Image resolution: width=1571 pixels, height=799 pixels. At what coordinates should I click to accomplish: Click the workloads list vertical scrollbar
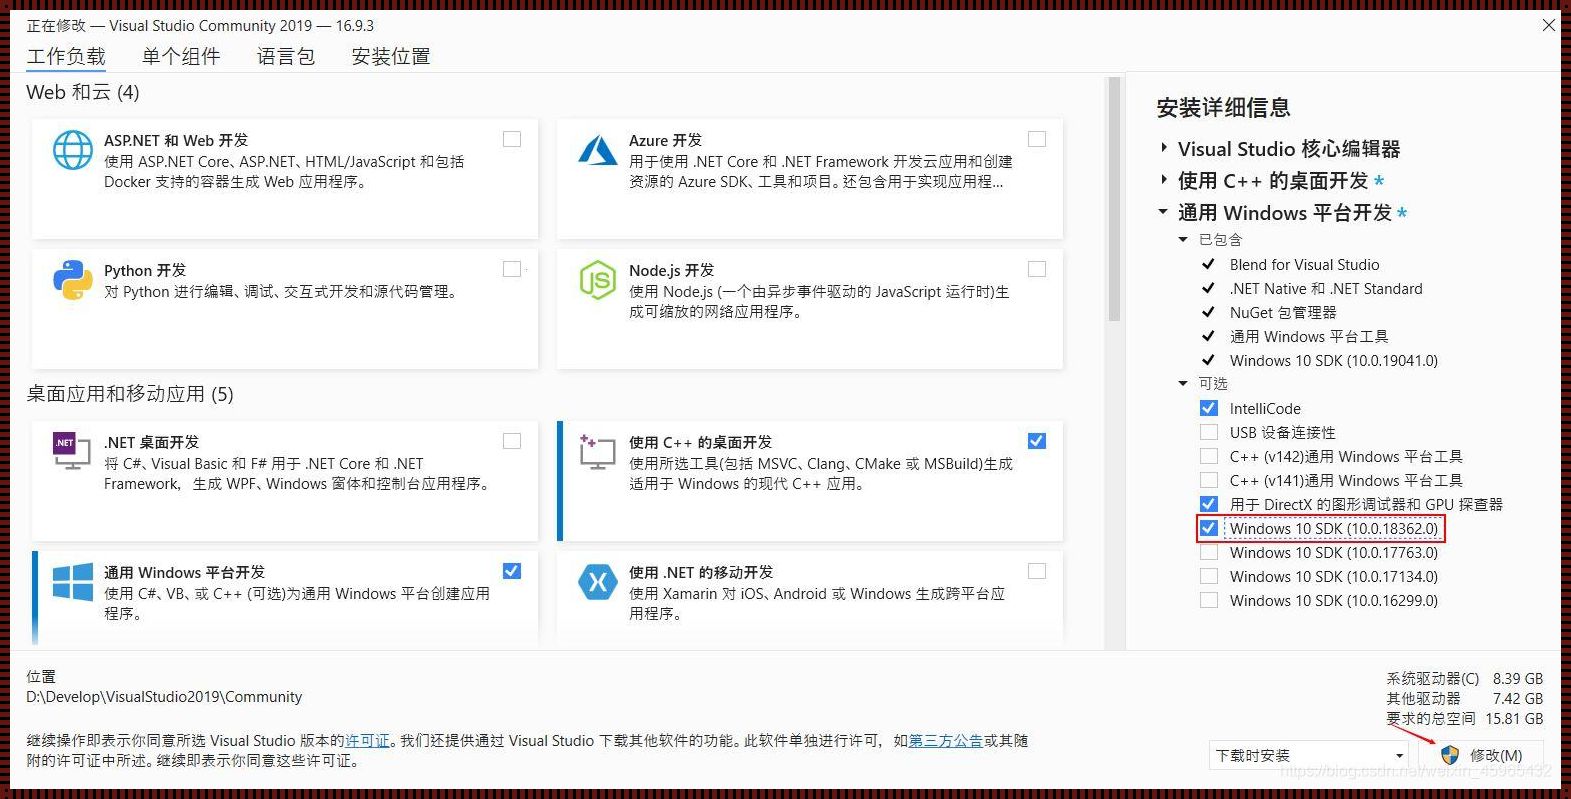tap(1114, 200)
